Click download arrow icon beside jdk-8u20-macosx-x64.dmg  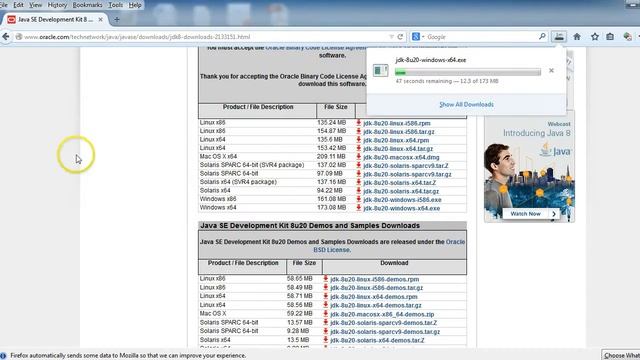click(x=358, y=157)
